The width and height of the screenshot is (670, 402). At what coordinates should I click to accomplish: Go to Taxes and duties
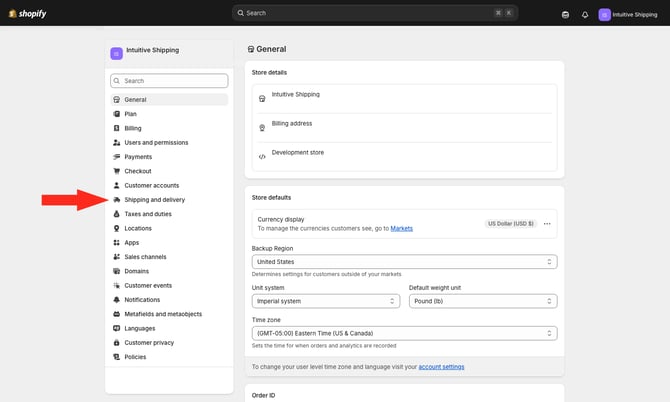[169, 214]
